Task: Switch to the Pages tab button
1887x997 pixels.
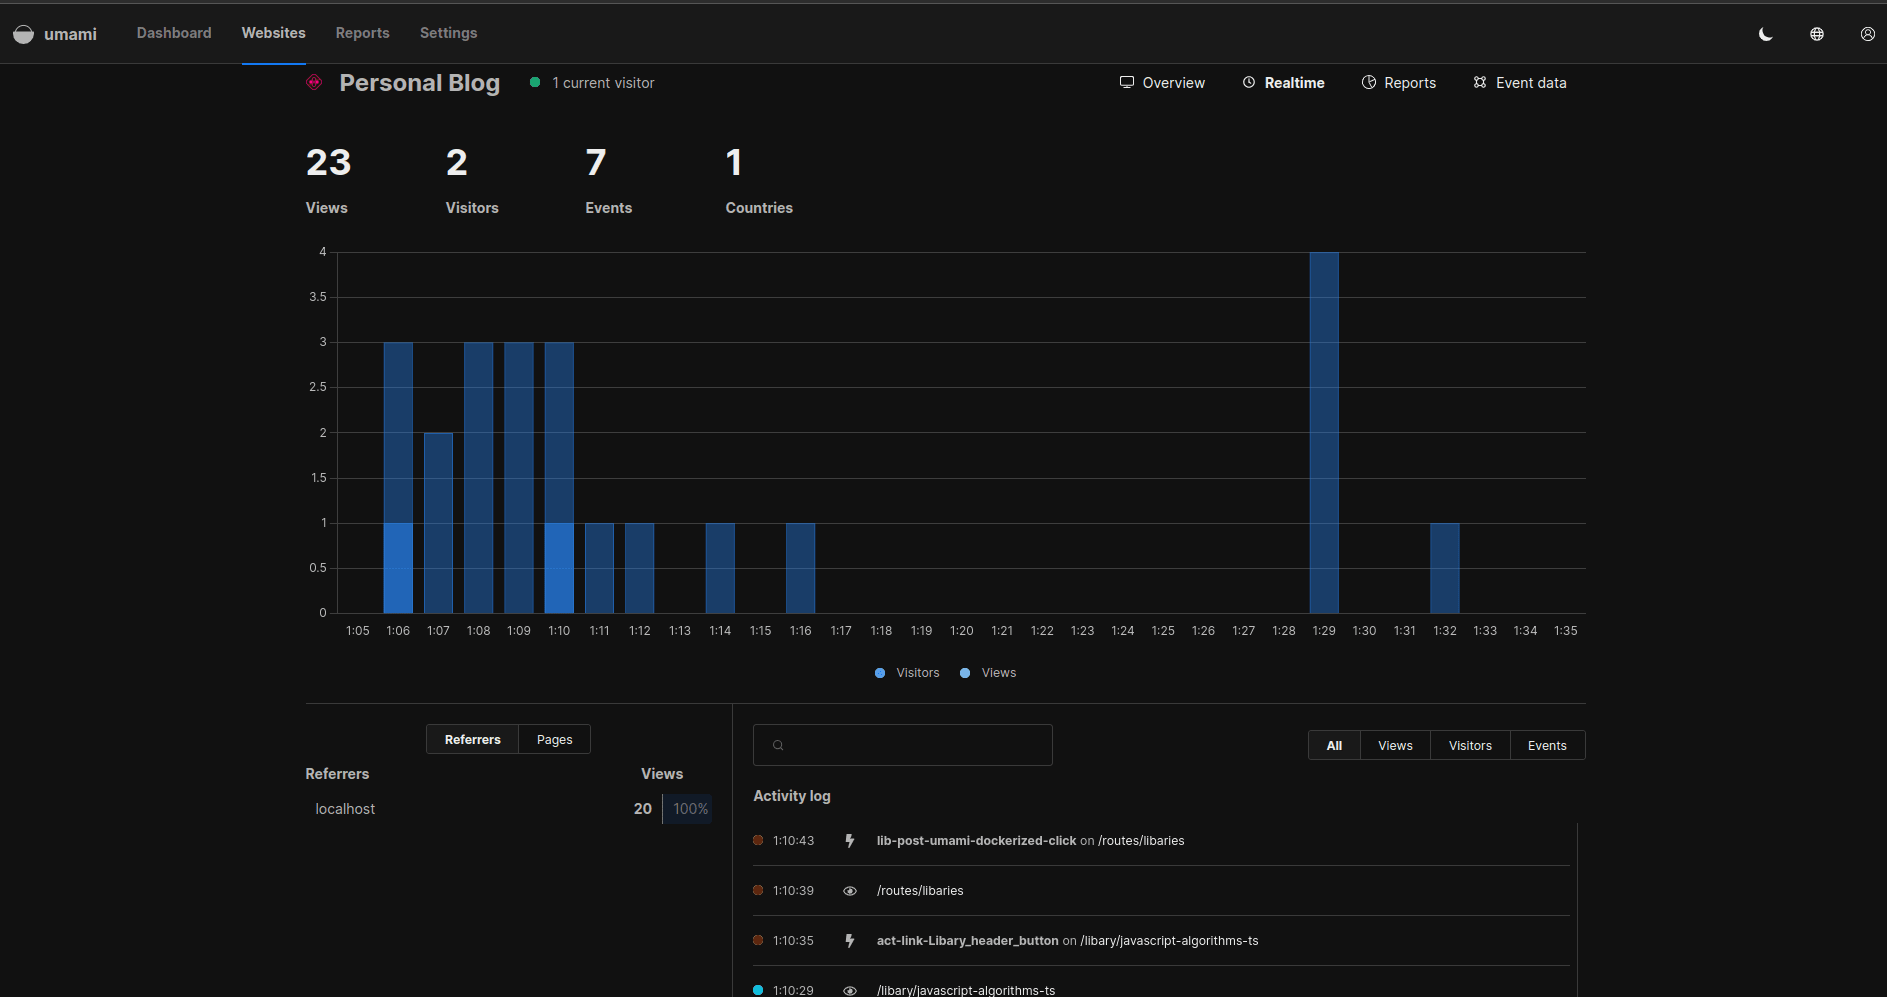Action: pyautogui.click(x=555, y=739)
